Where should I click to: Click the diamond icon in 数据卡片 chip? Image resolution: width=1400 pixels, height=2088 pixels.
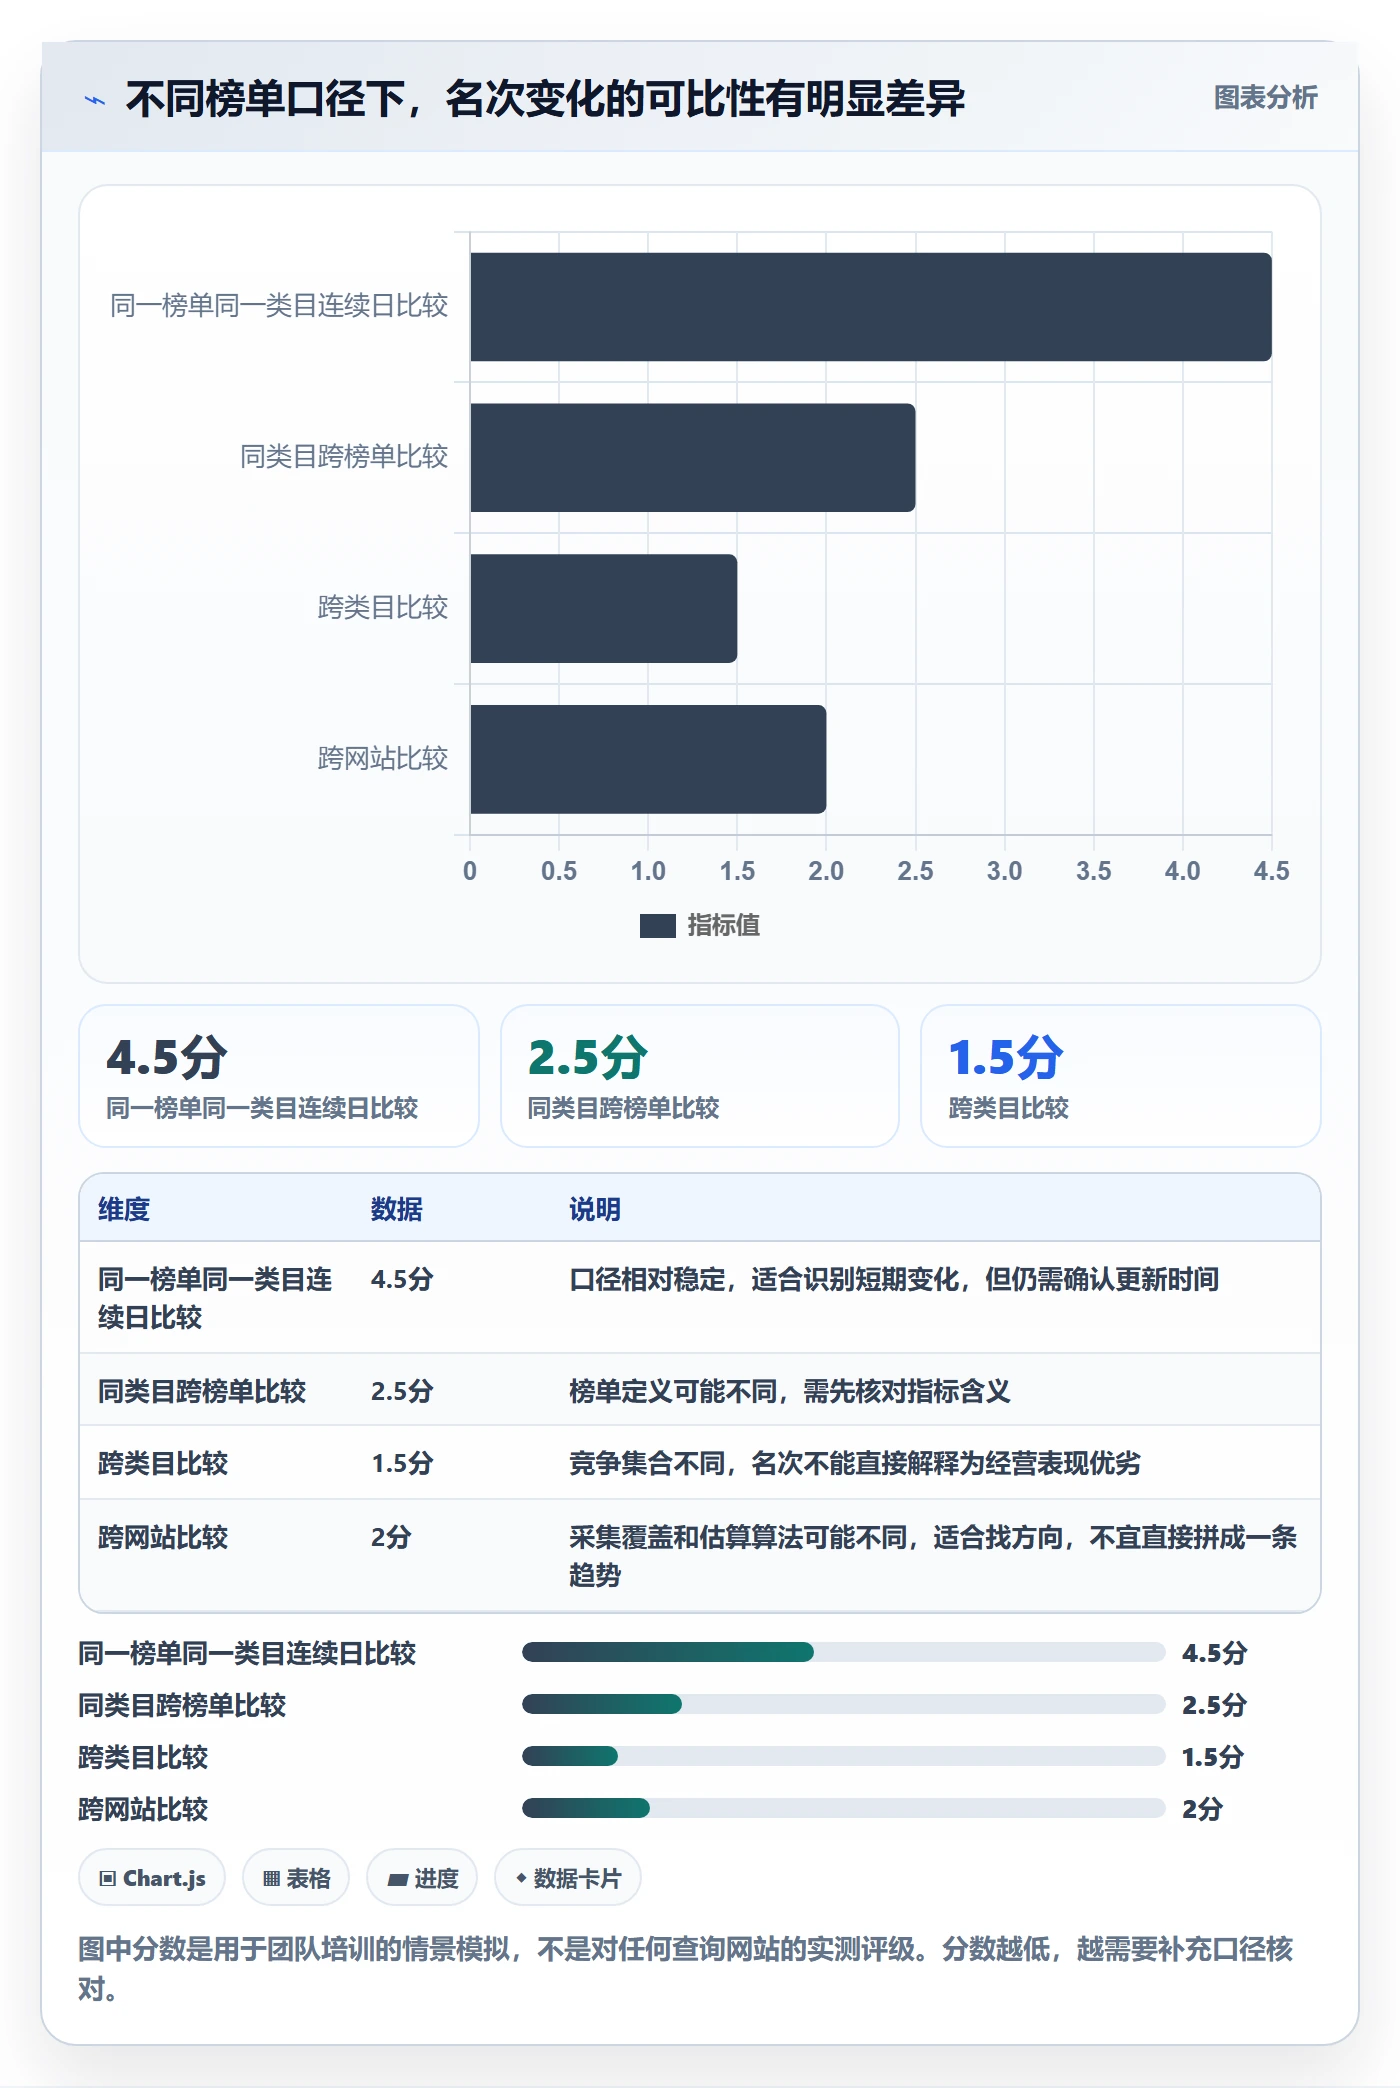521,1879
